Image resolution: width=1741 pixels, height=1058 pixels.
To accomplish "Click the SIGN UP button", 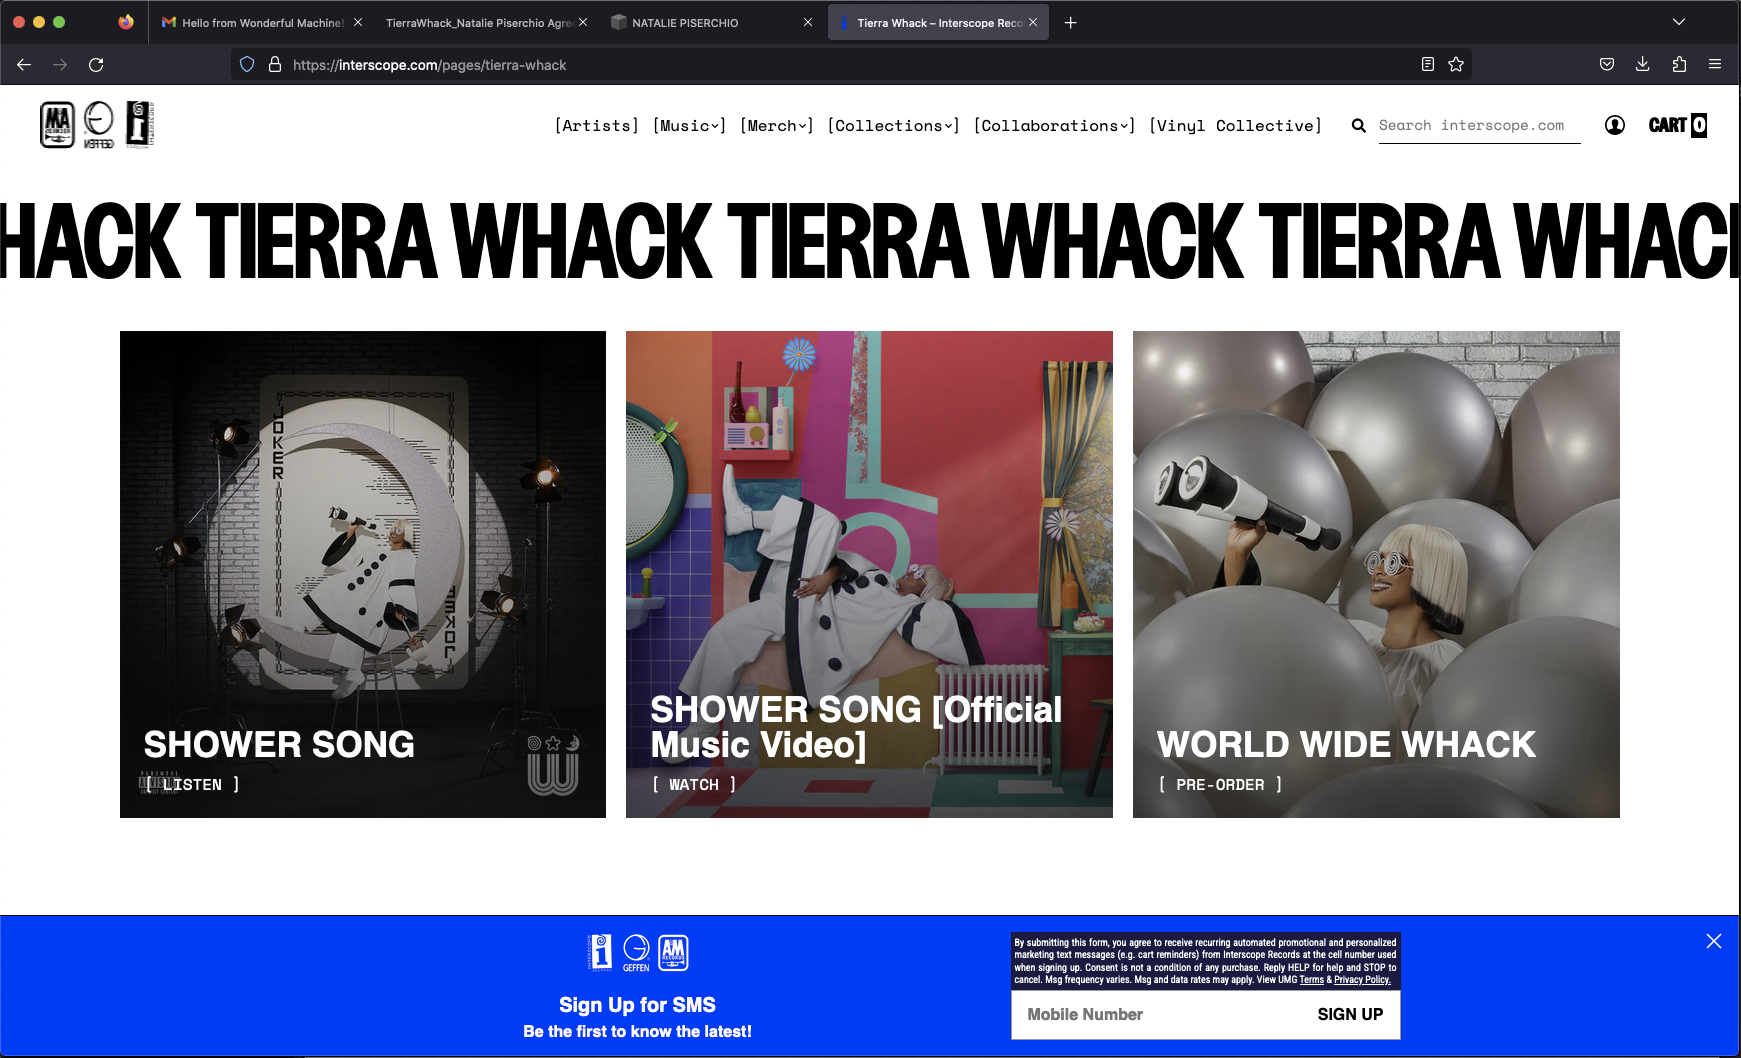I will (x=1350, y=1015).
